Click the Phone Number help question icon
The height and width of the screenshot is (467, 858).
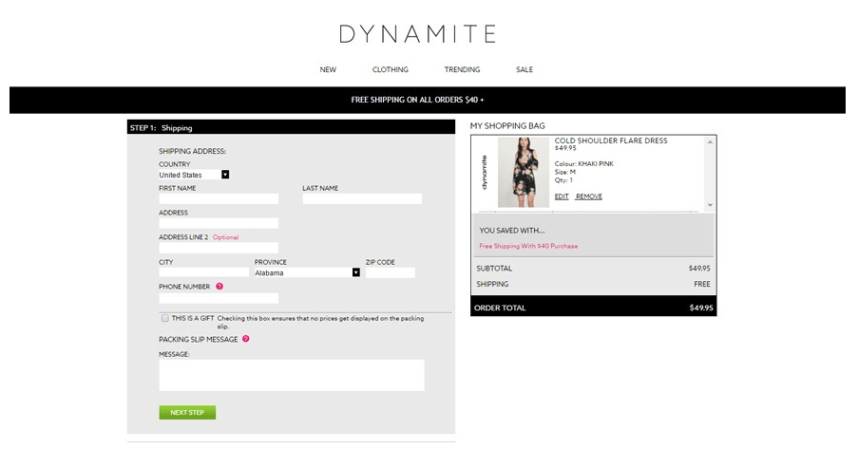(x=219, y=286)
